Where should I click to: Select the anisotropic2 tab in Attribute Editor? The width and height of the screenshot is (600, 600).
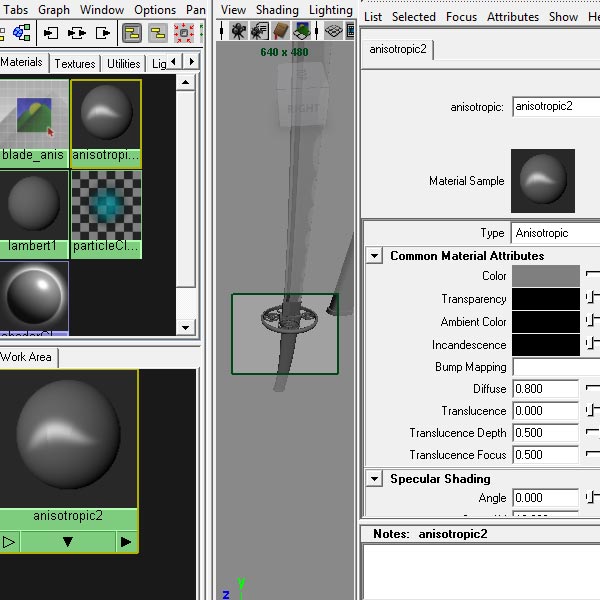pyautogui.click(x=398, y=49)
